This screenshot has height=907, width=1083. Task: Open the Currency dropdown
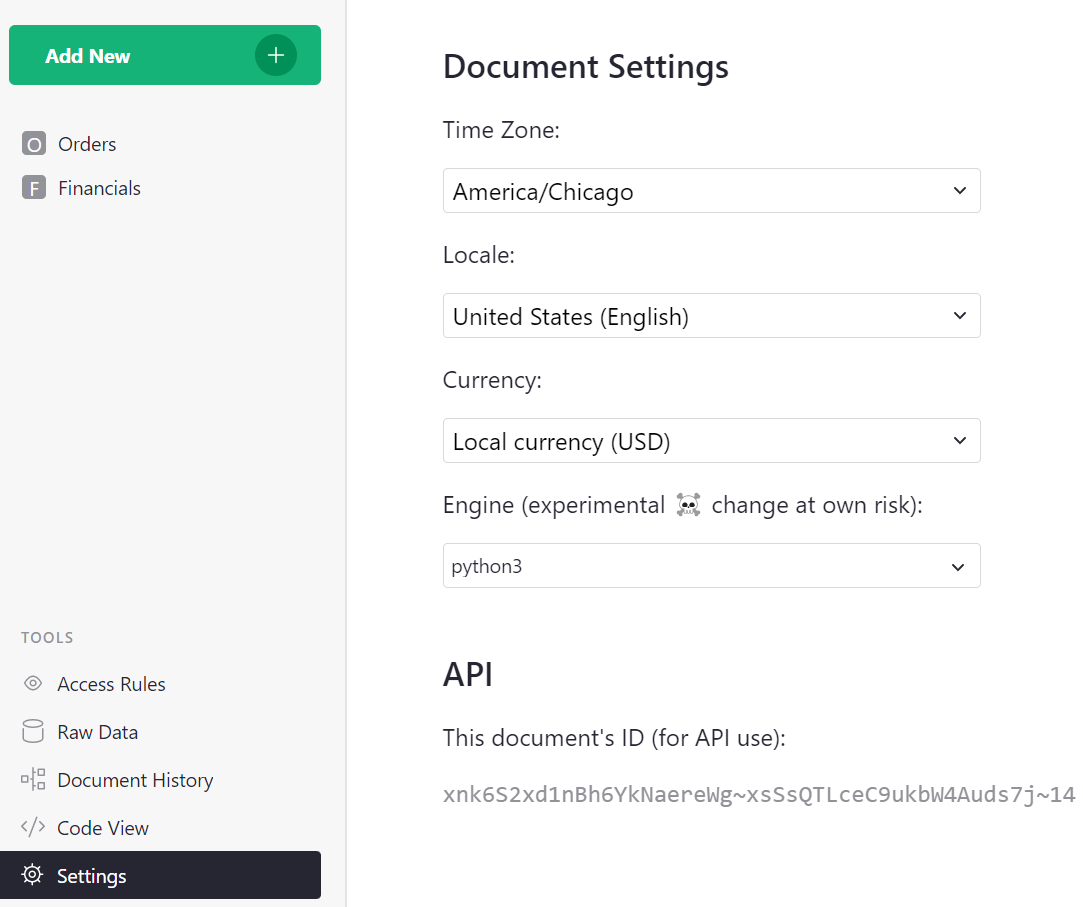(711, 440)
